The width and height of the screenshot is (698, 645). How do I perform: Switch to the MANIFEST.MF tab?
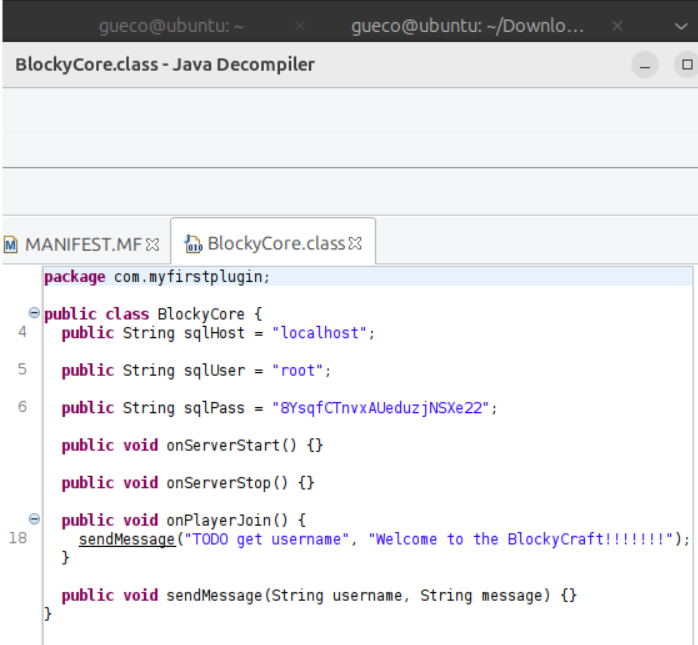82,244
